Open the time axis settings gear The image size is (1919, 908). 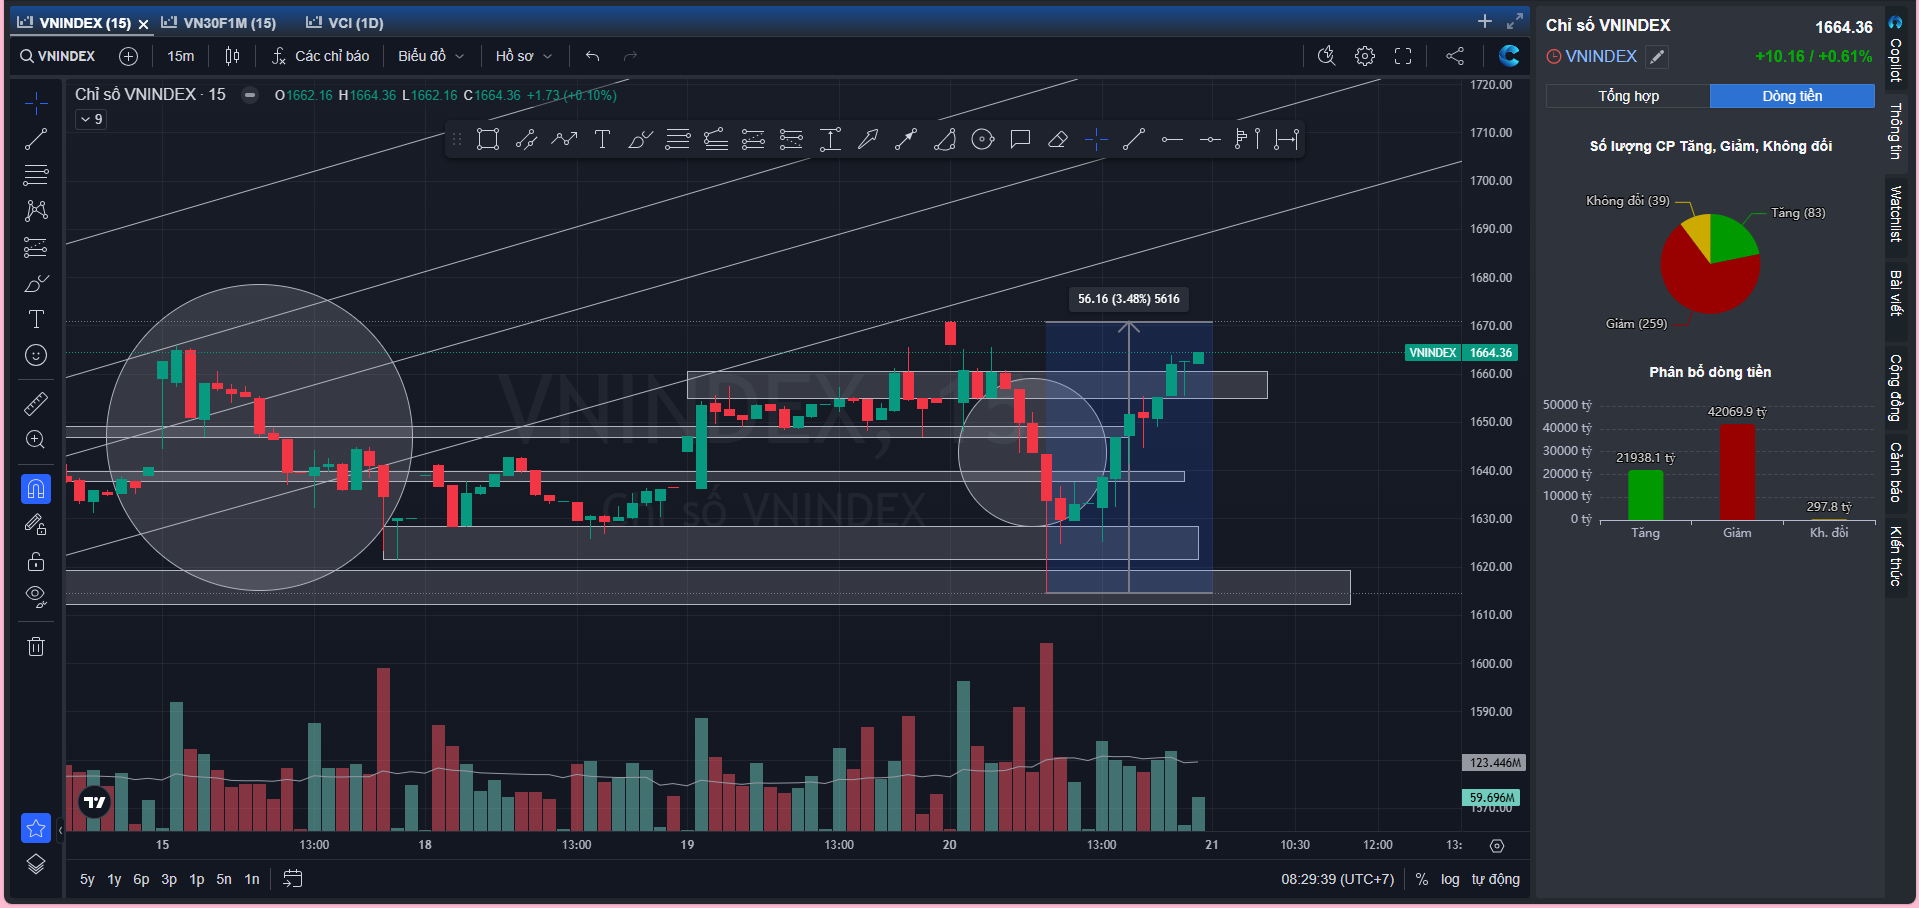1497,846
